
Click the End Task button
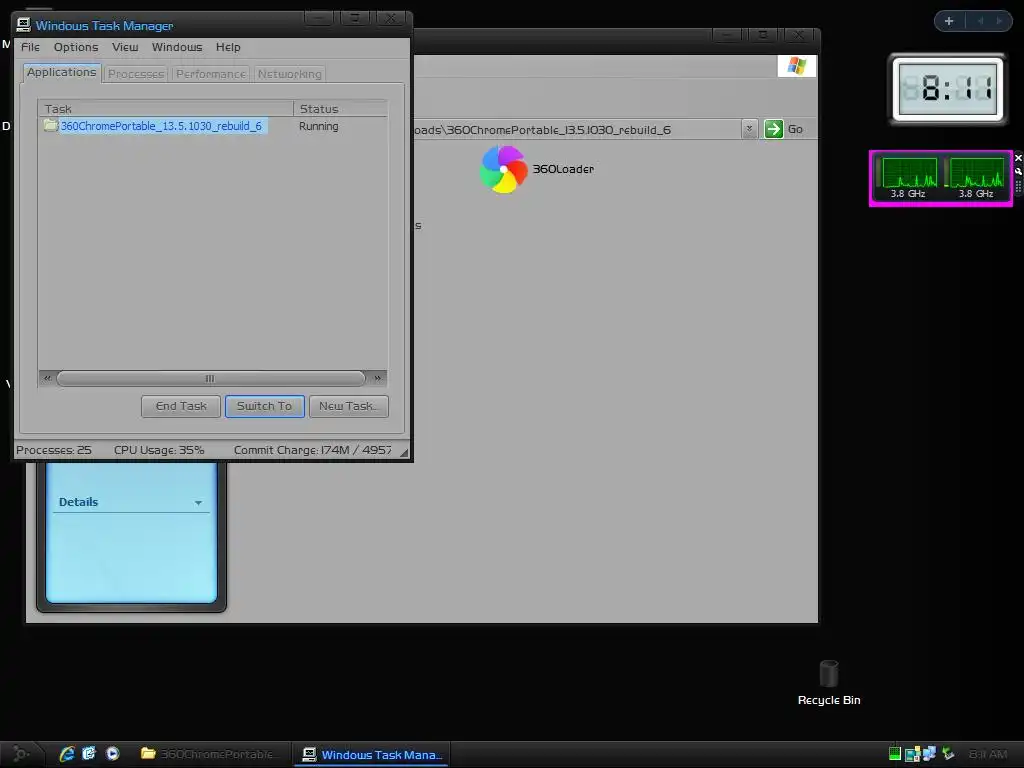(x=181, y=406)
